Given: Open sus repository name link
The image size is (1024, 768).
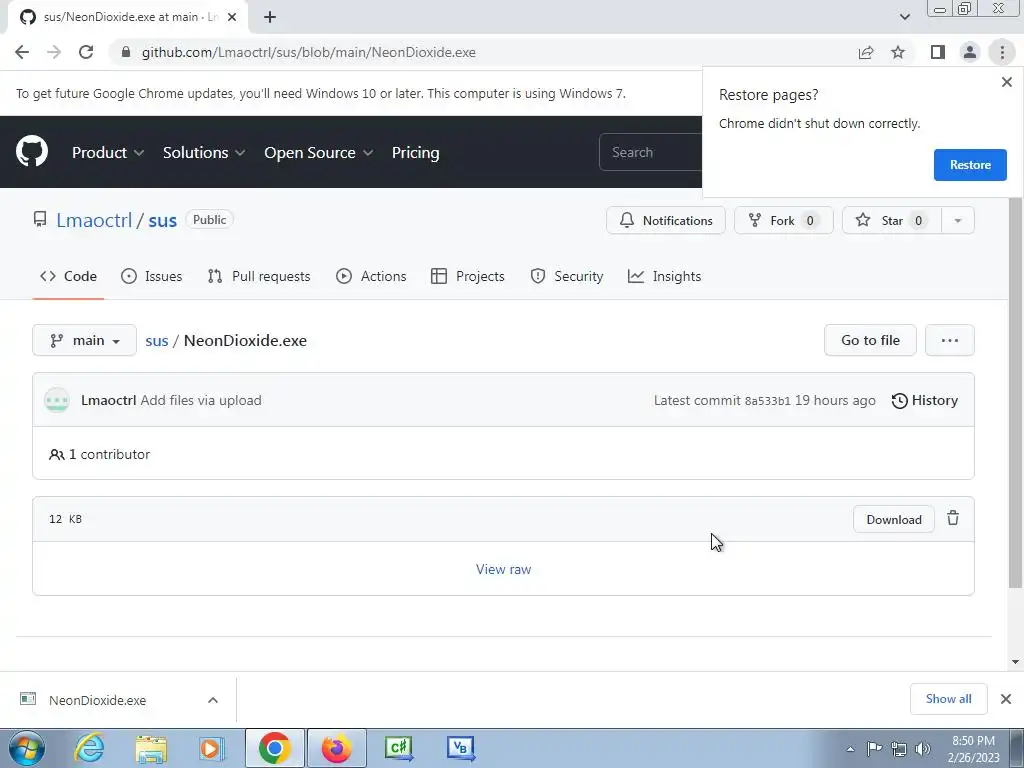Looking at the screenshot, I should coord(163,220).
